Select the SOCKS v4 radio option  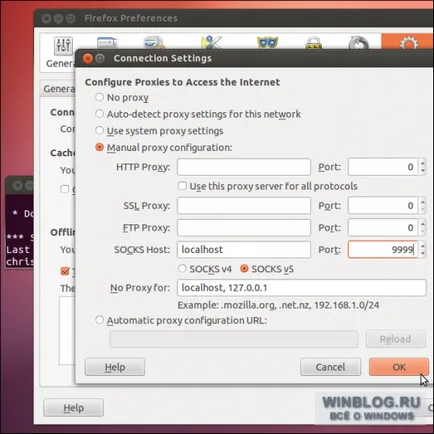pyautogui.click(x=182, y=268)
